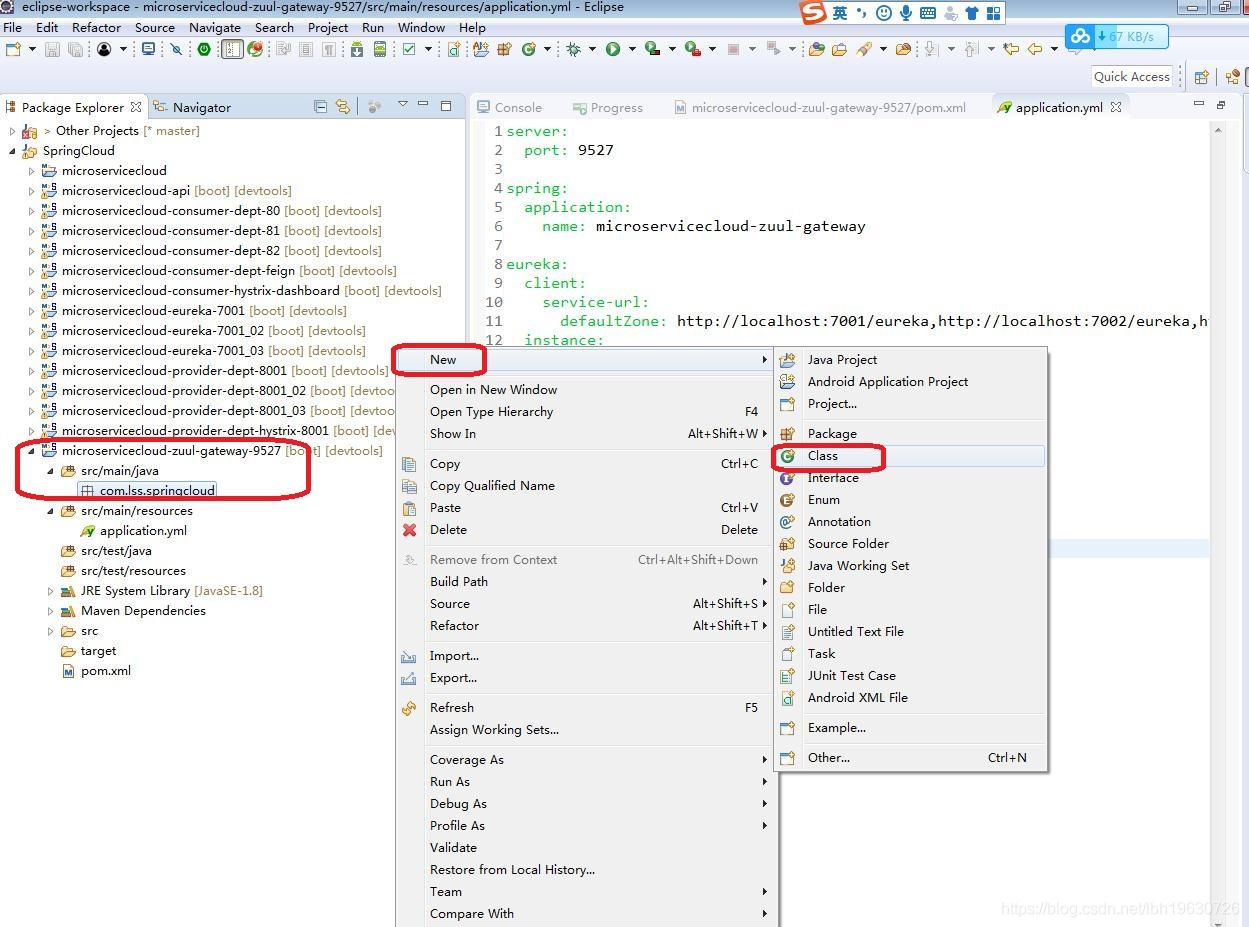Open the Run As submenu
The height and width of the screenshot is (927, 1249).
[584, 782]
